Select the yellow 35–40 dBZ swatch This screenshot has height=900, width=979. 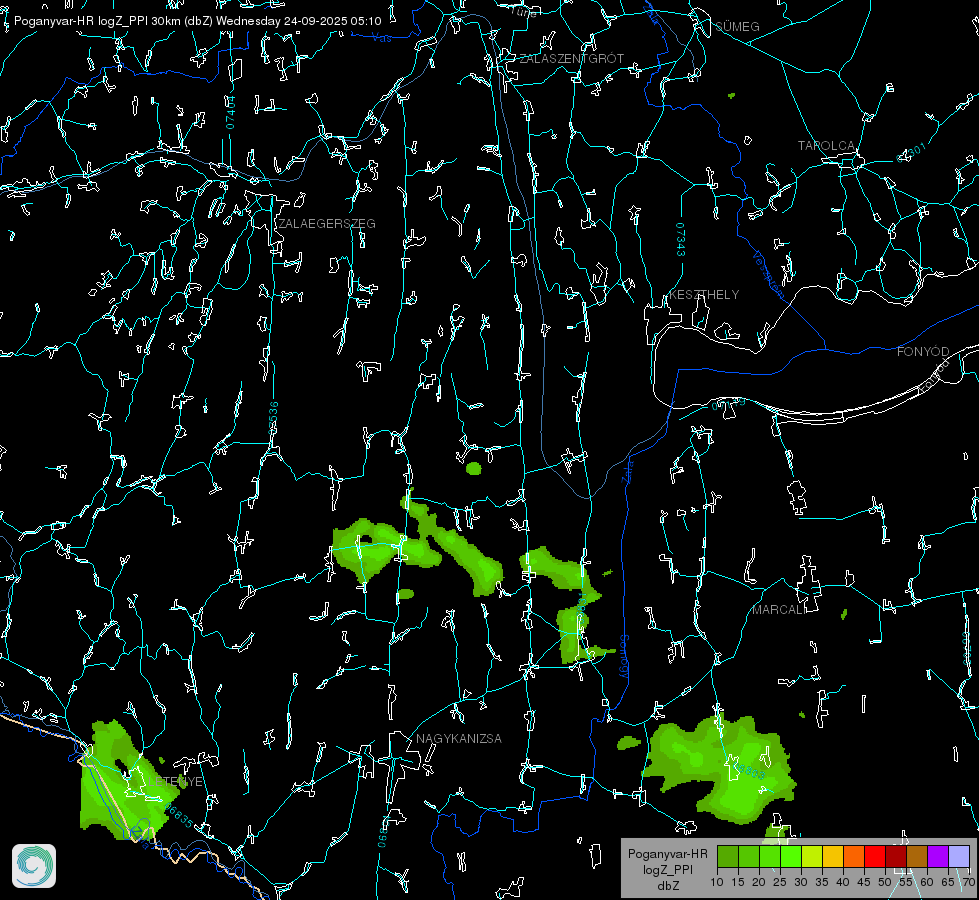tap(833, 856)
